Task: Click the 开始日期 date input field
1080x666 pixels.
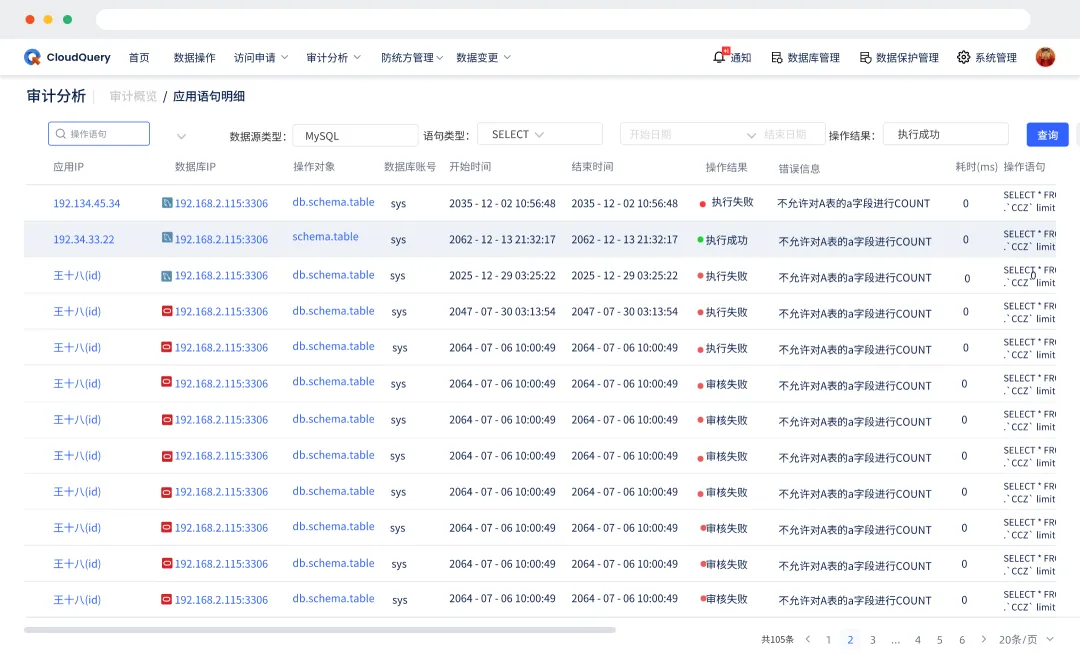Action: (x=661, y=133)
